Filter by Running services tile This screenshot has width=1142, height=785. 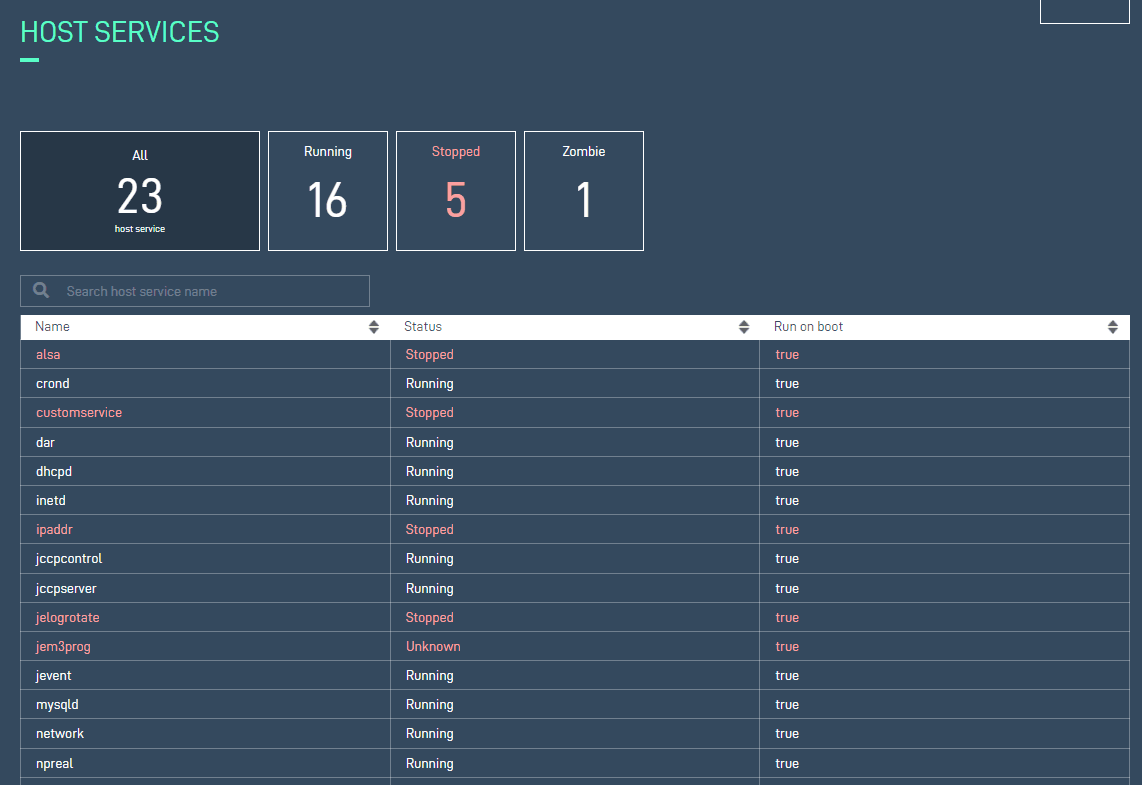tap(328, 191)
